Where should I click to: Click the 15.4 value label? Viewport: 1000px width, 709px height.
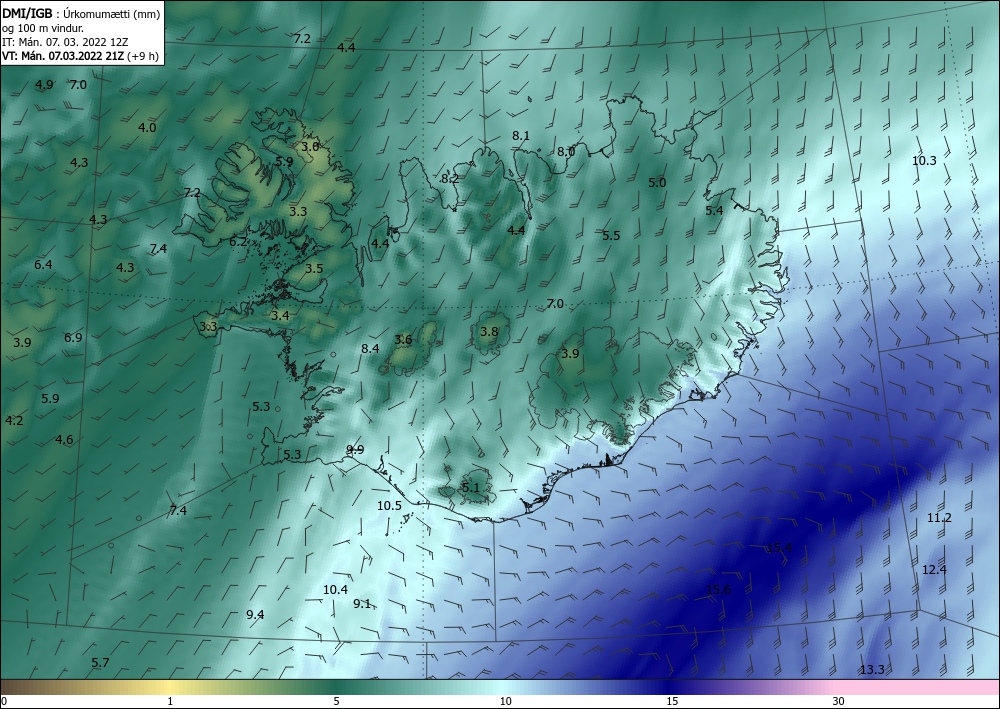(779, 548)
